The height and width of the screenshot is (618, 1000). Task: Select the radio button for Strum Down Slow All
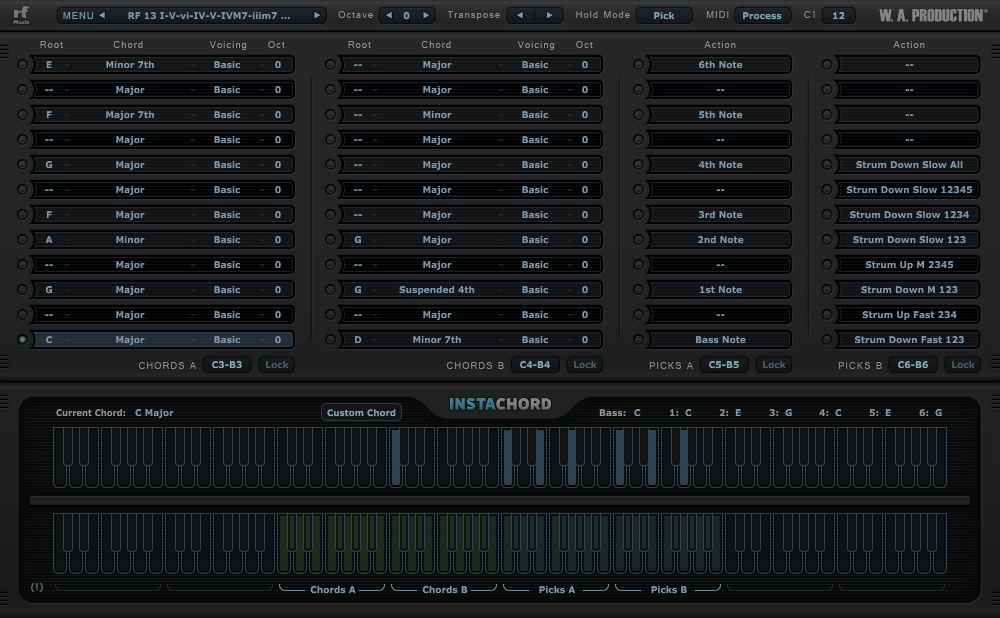[x=827, y=165]
